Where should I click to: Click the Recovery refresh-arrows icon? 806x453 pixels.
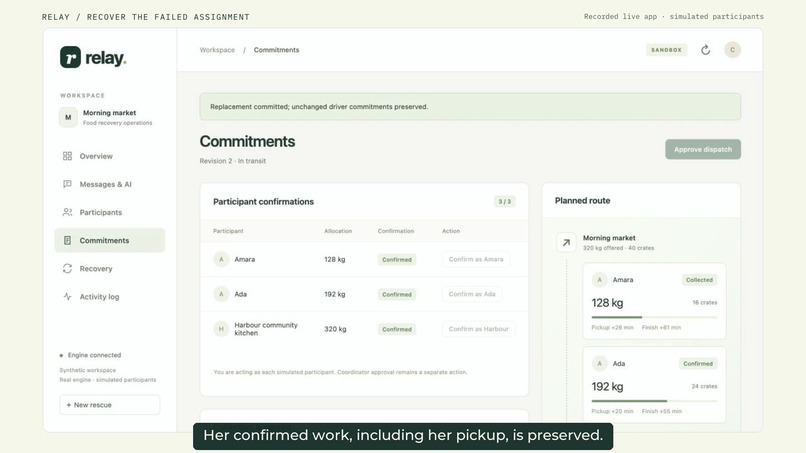pos(67,268)
